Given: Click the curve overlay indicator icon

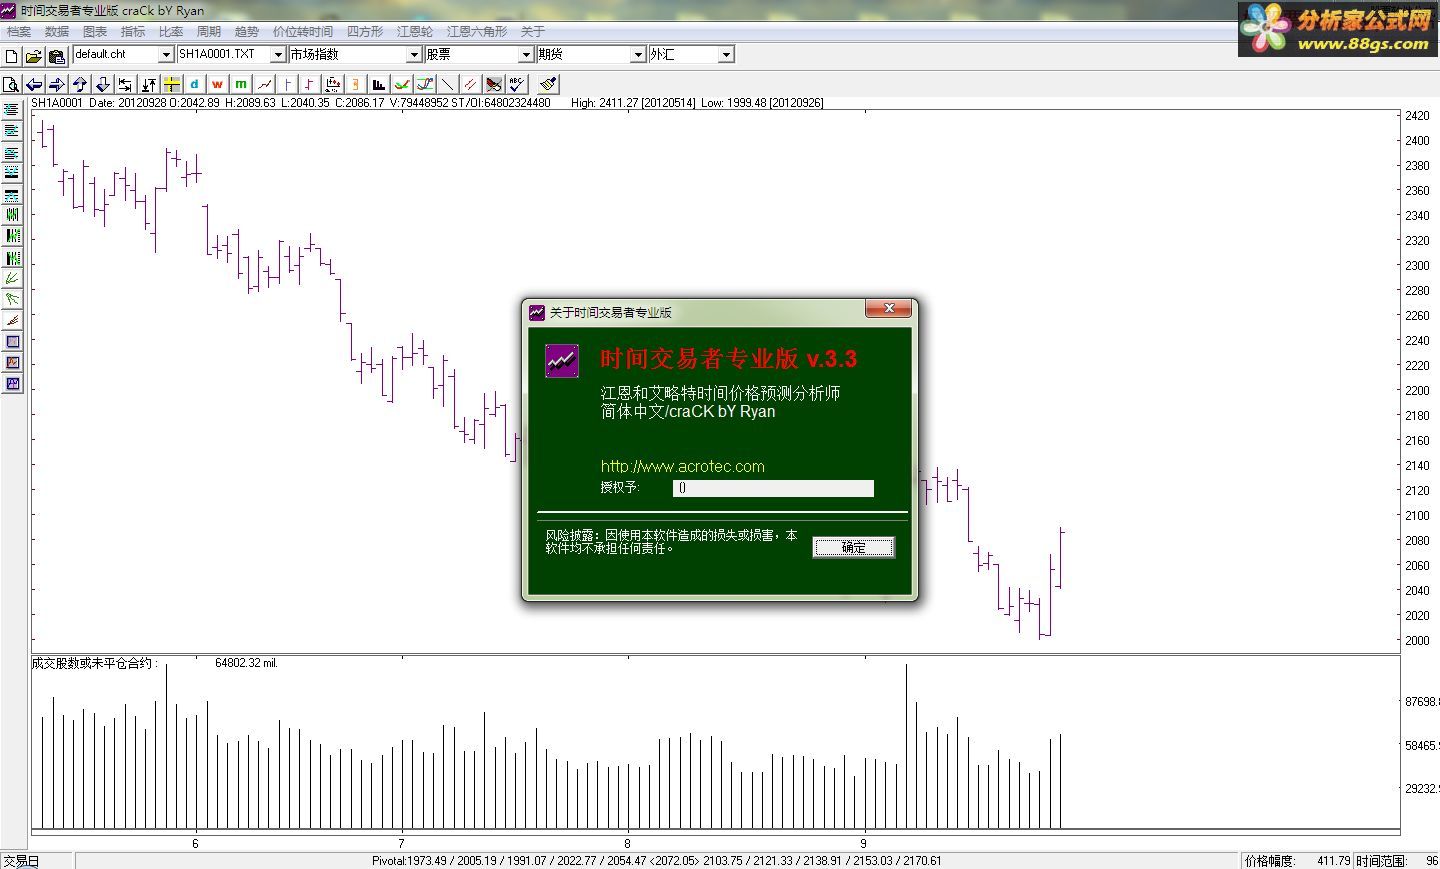Looking at the screenshot, I should click(x=425, y=85).
